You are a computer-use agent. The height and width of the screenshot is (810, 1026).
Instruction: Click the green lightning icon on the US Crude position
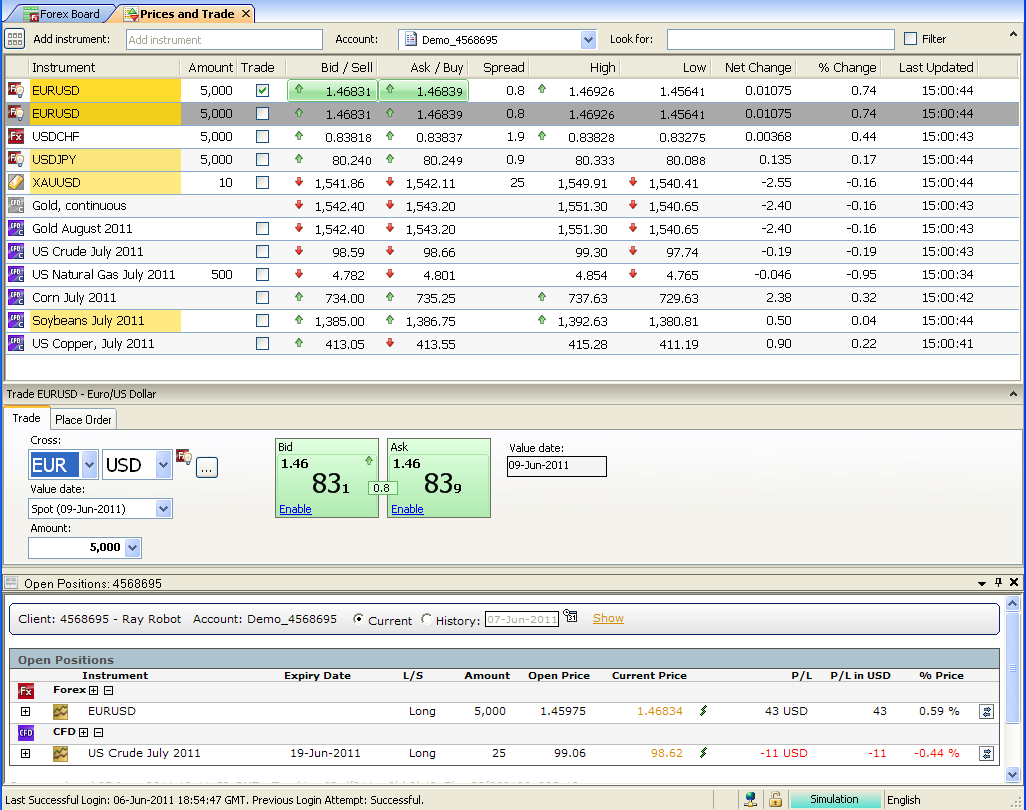click(703, 753)
